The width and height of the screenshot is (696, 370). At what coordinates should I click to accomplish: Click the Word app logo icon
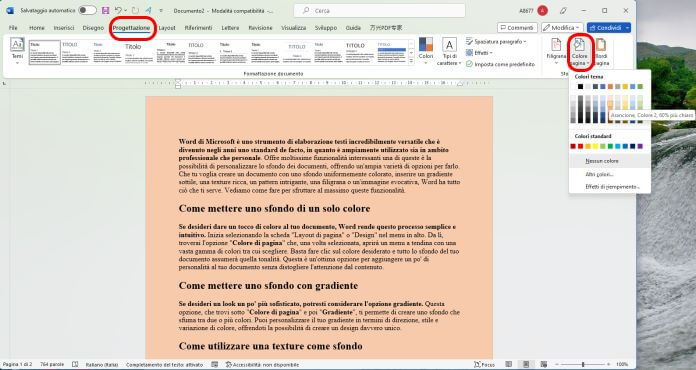pyautogui.click(x=10, y=10)
